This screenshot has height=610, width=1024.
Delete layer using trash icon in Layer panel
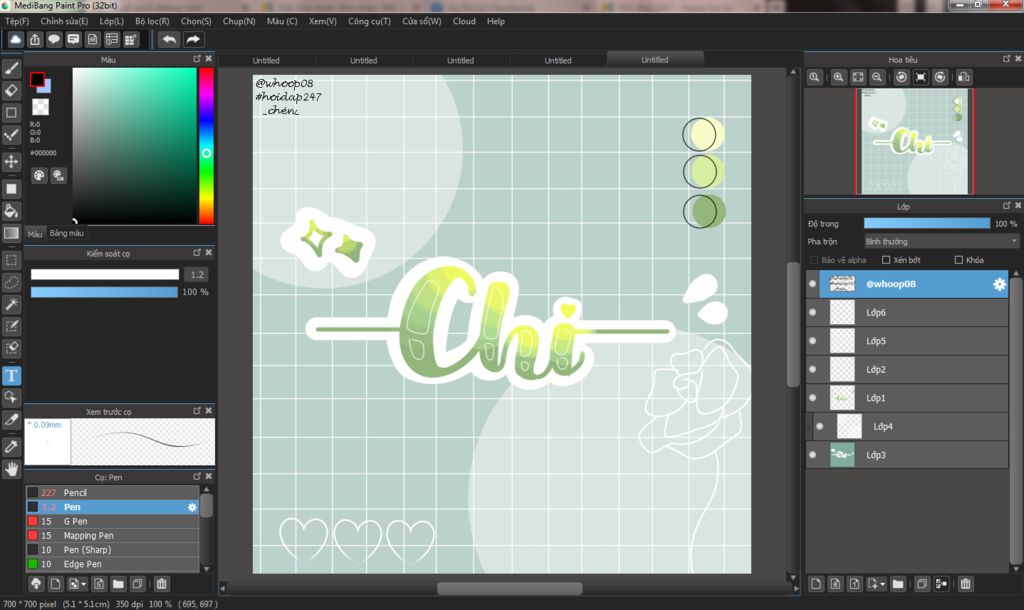coord(965,584)
